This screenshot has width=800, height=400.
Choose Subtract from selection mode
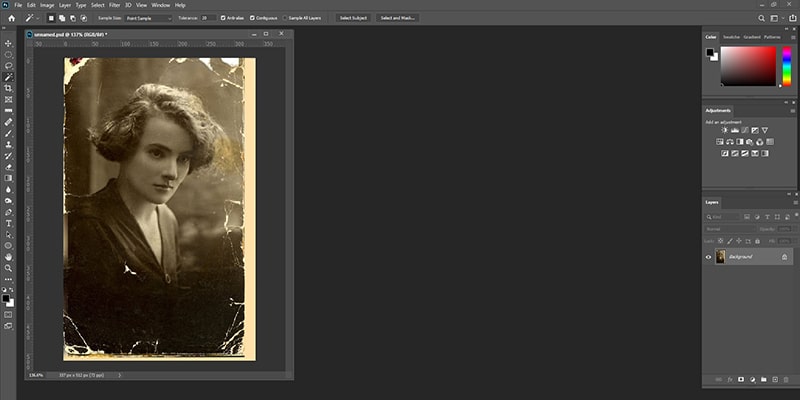(x=72, y=18)
